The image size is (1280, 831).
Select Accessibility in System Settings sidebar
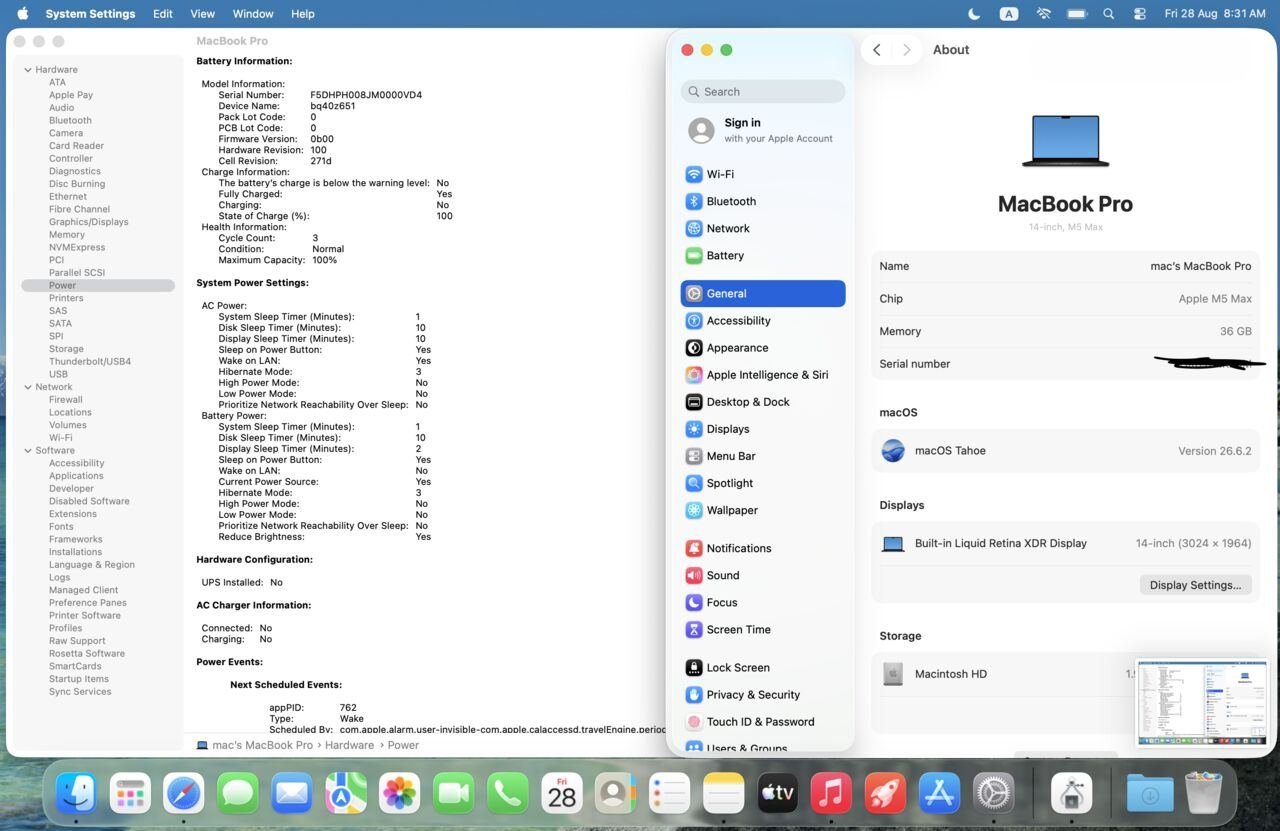(763, 320)
